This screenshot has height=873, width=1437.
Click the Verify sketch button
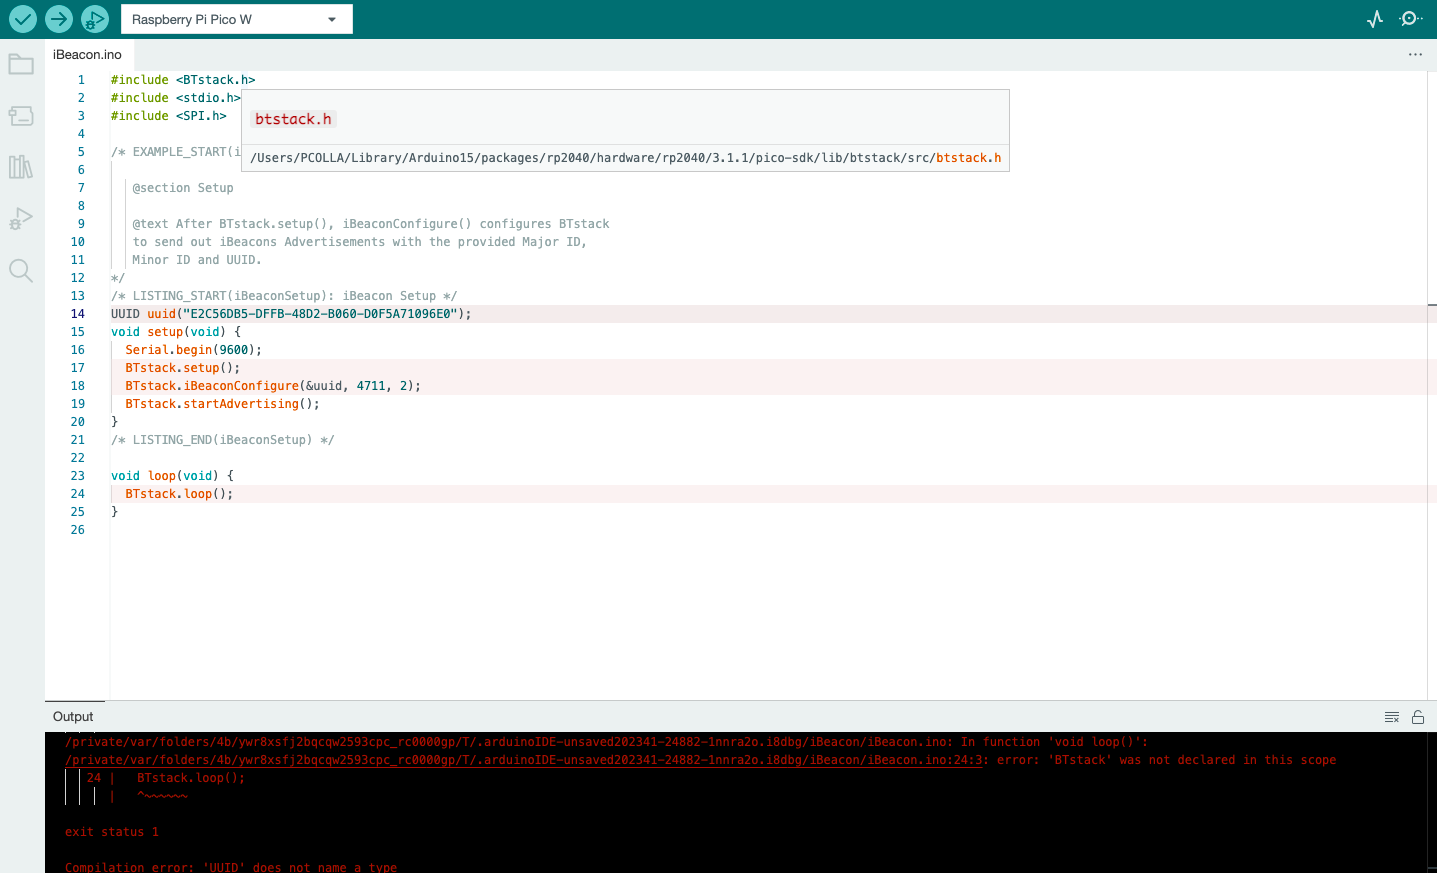point(22,18)
